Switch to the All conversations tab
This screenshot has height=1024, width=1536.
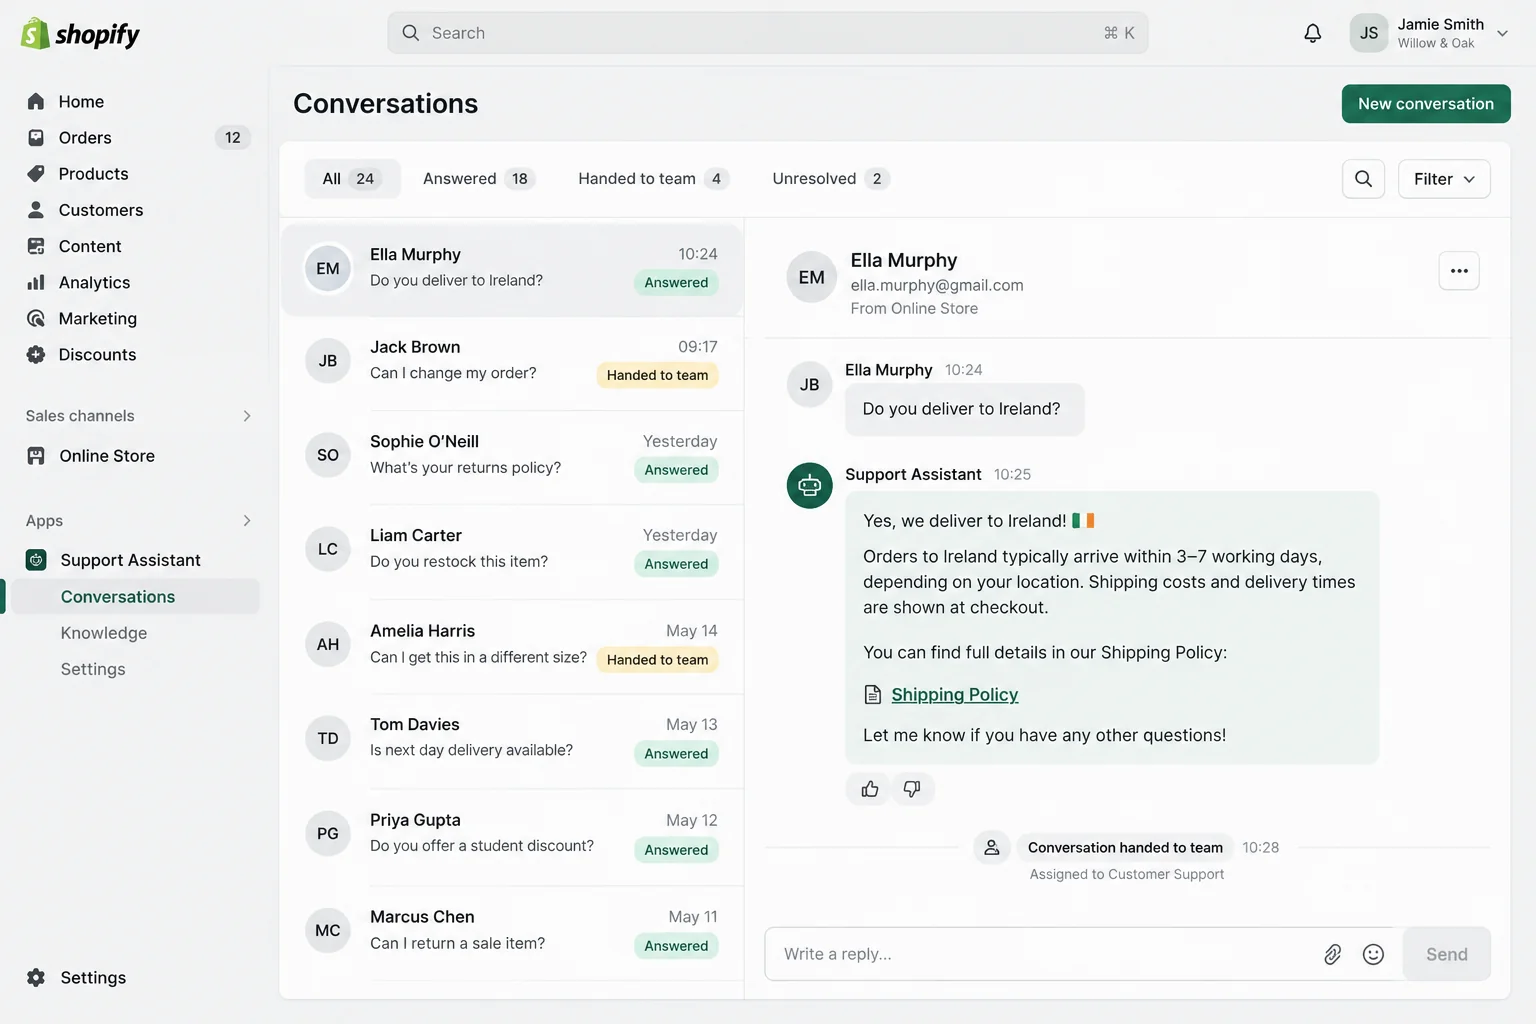[352, 179]
